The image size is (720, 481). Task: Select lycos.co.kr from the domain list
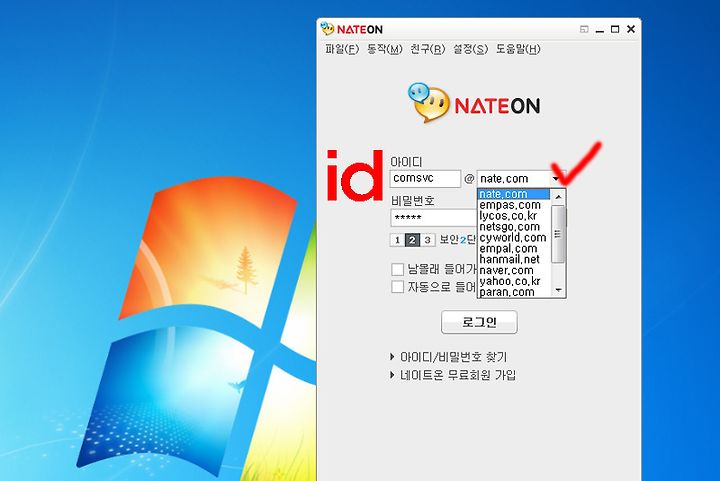513,216
